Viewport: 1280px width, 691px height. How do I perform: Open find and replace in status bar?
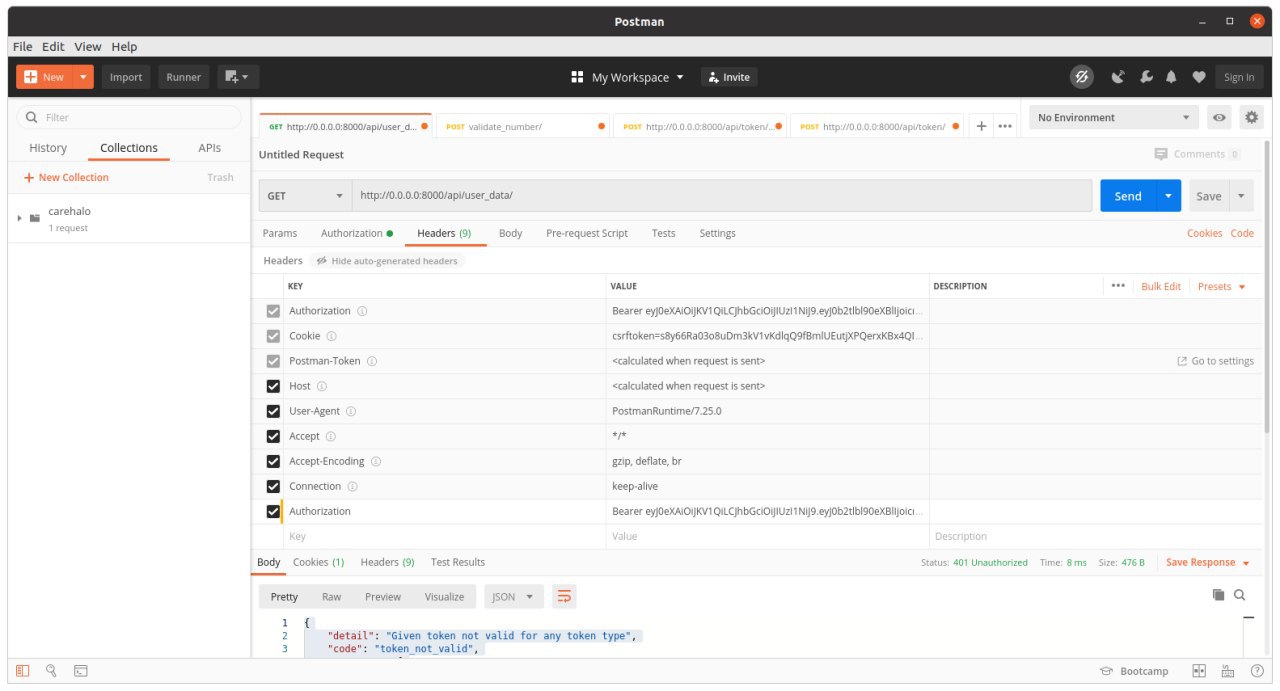51,671
